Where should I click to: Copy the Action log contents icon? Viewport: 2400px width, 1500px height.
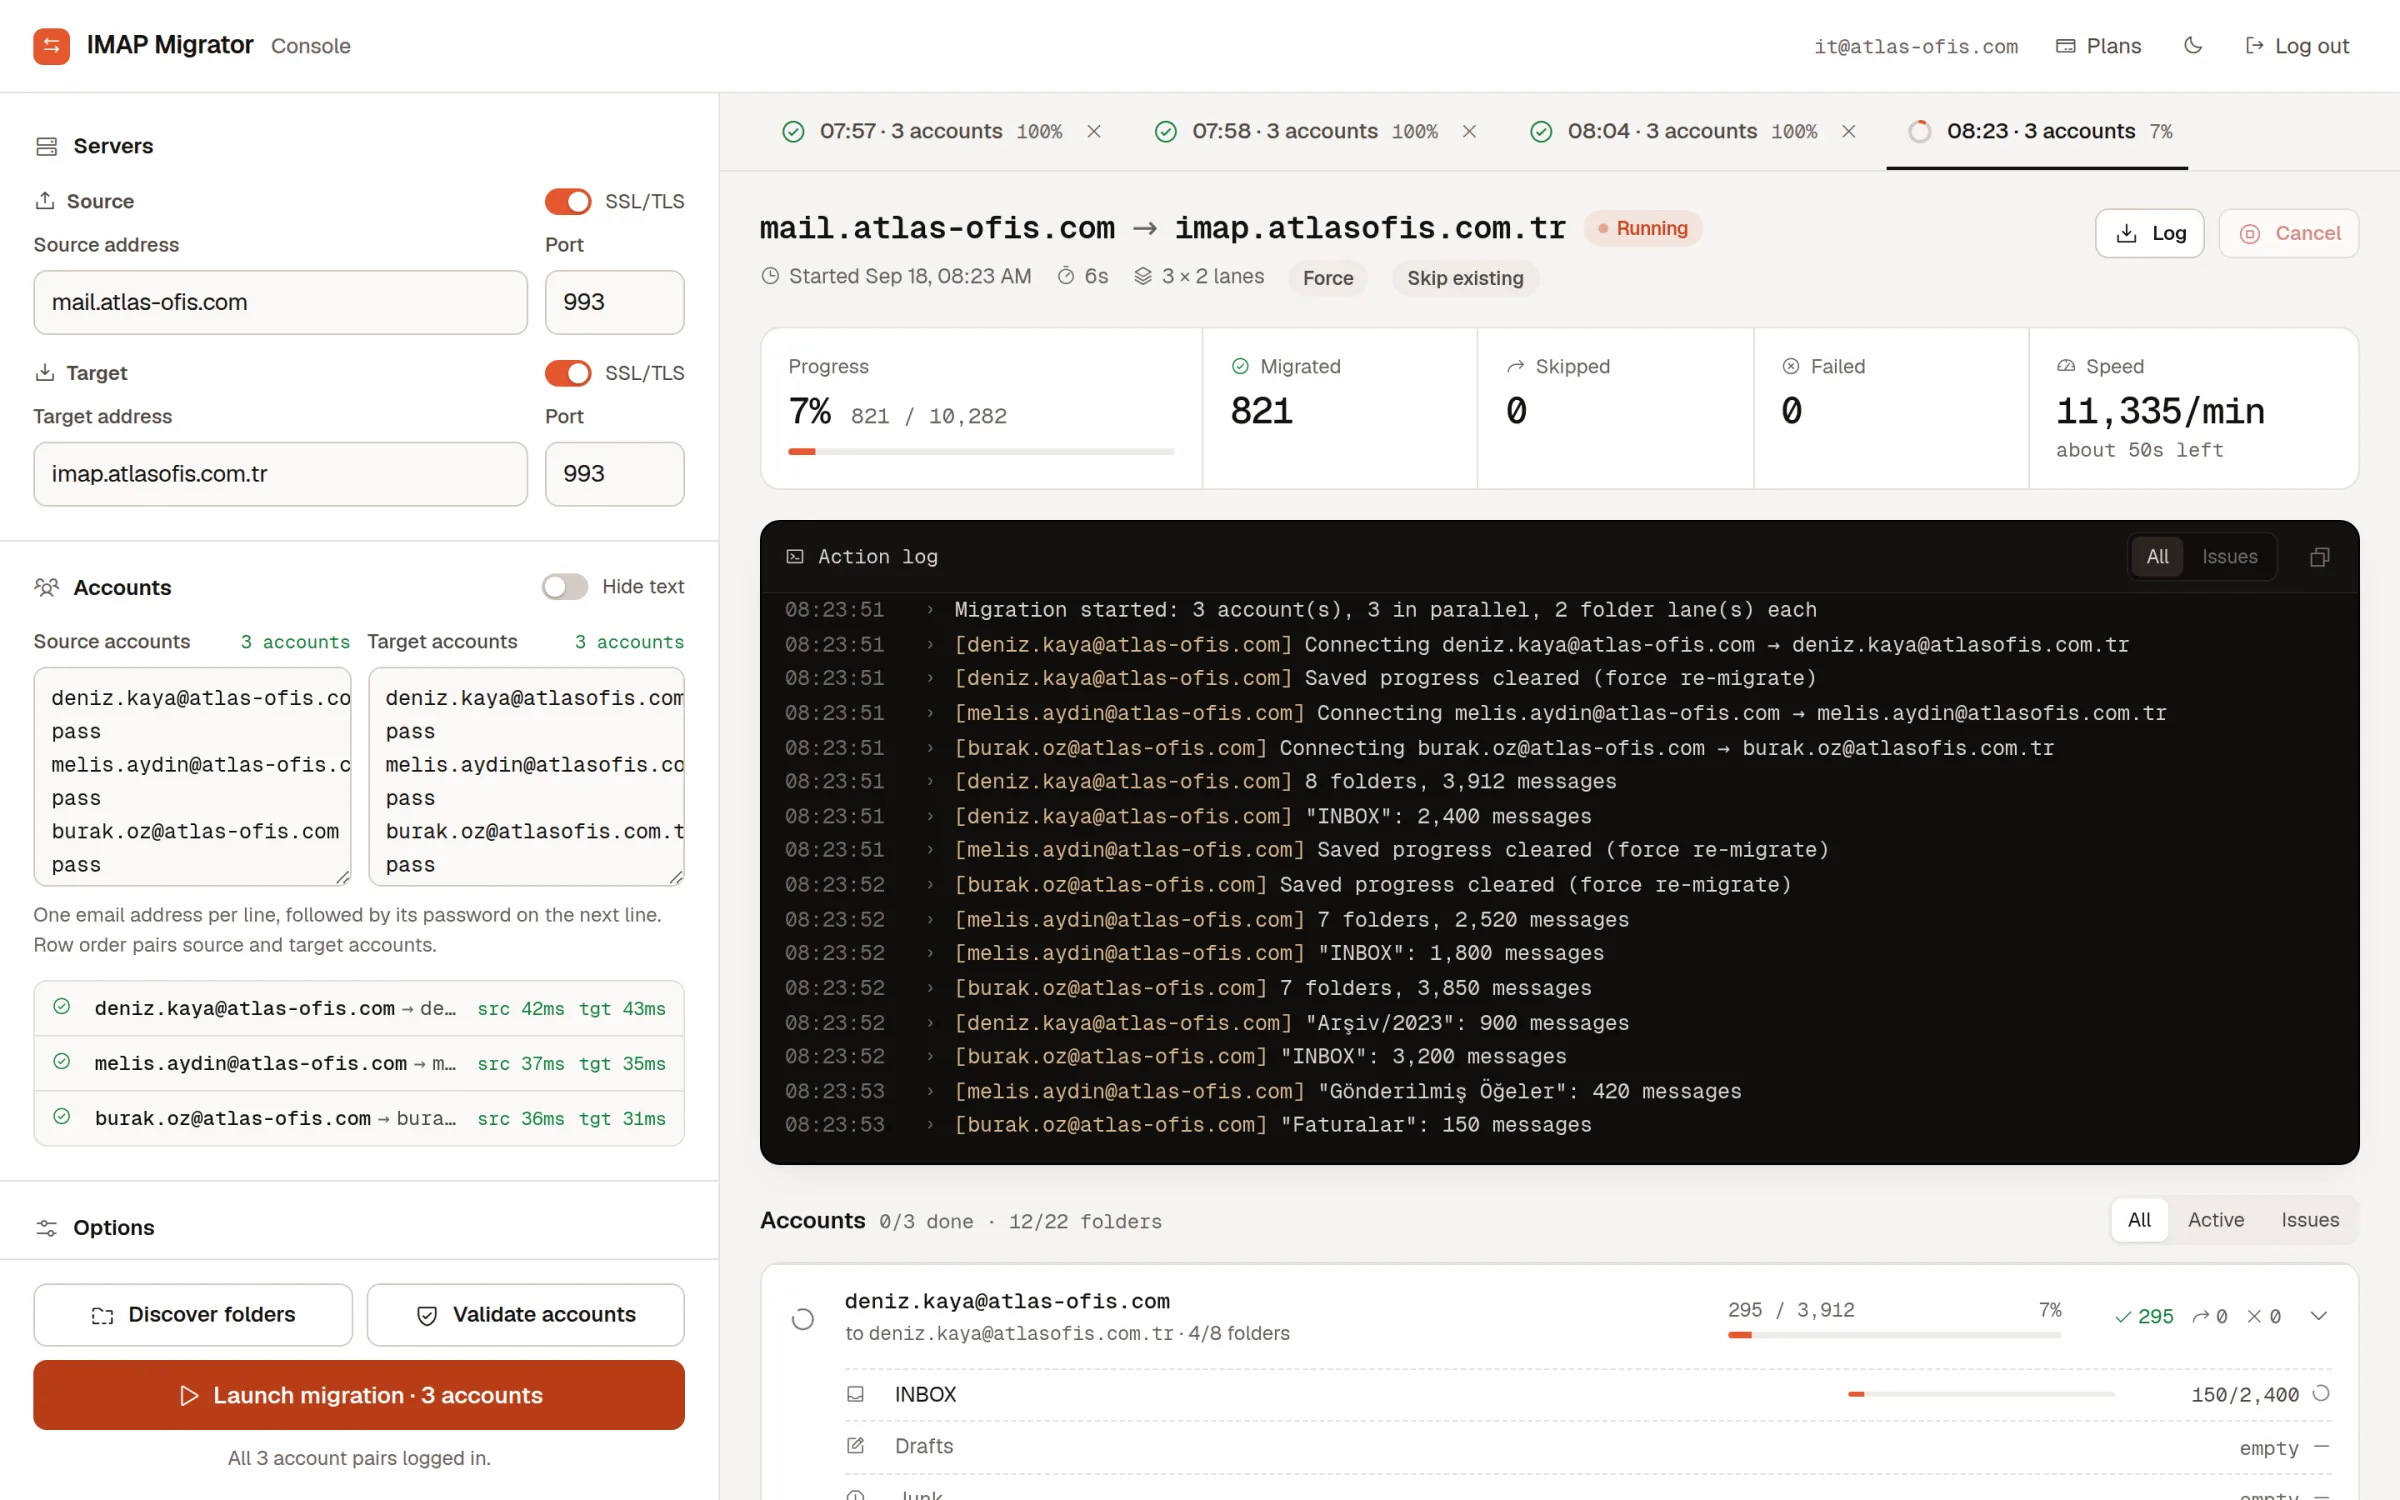(x=2320, y=556)
